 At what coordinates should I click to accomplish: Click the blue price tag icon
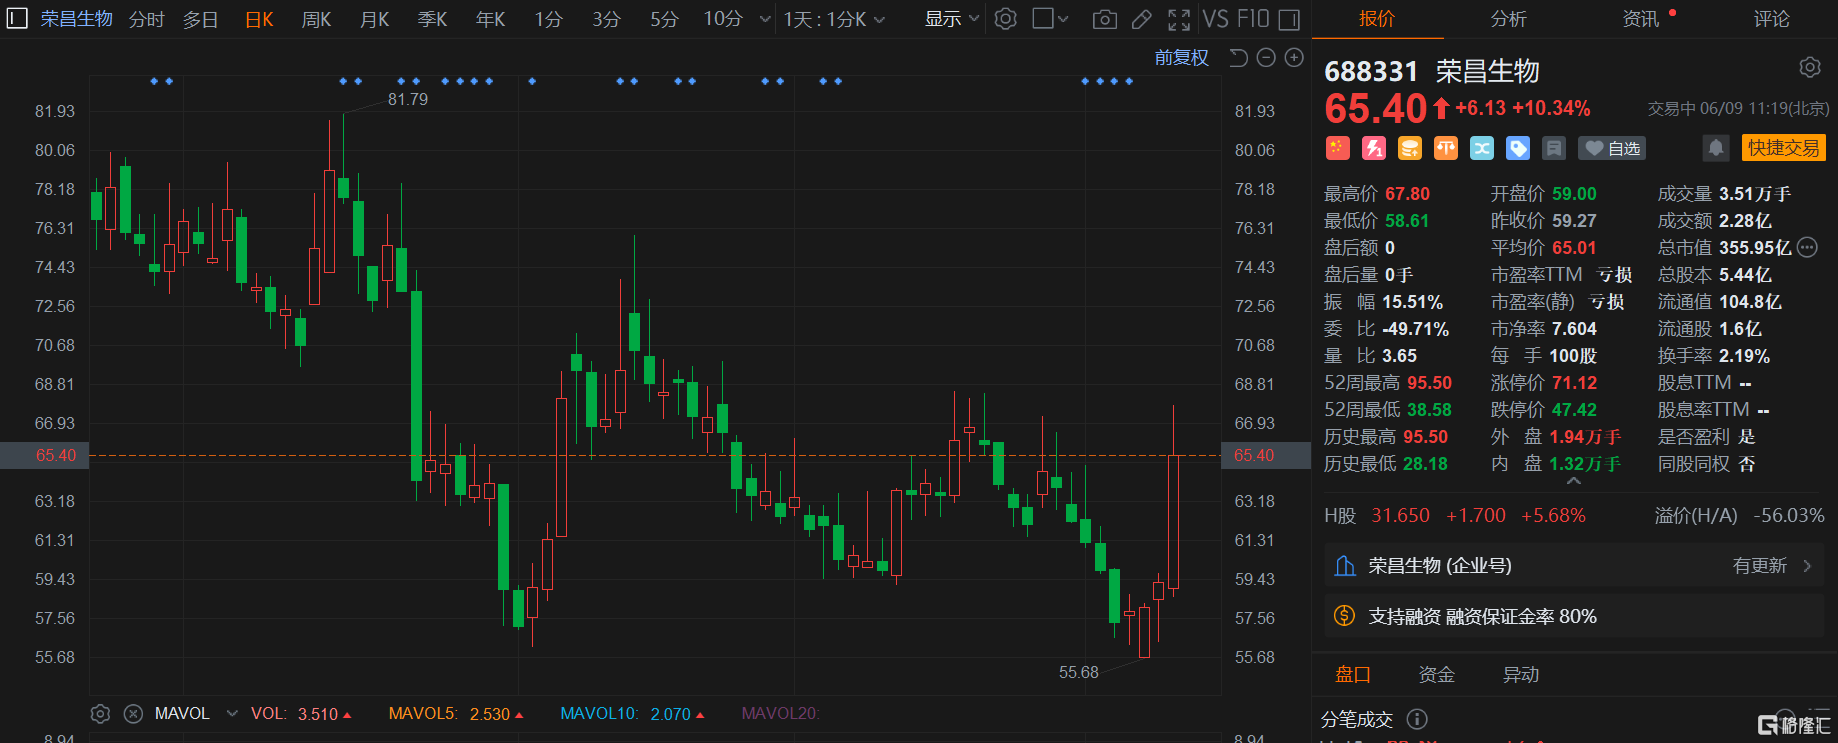[1518, 148]
